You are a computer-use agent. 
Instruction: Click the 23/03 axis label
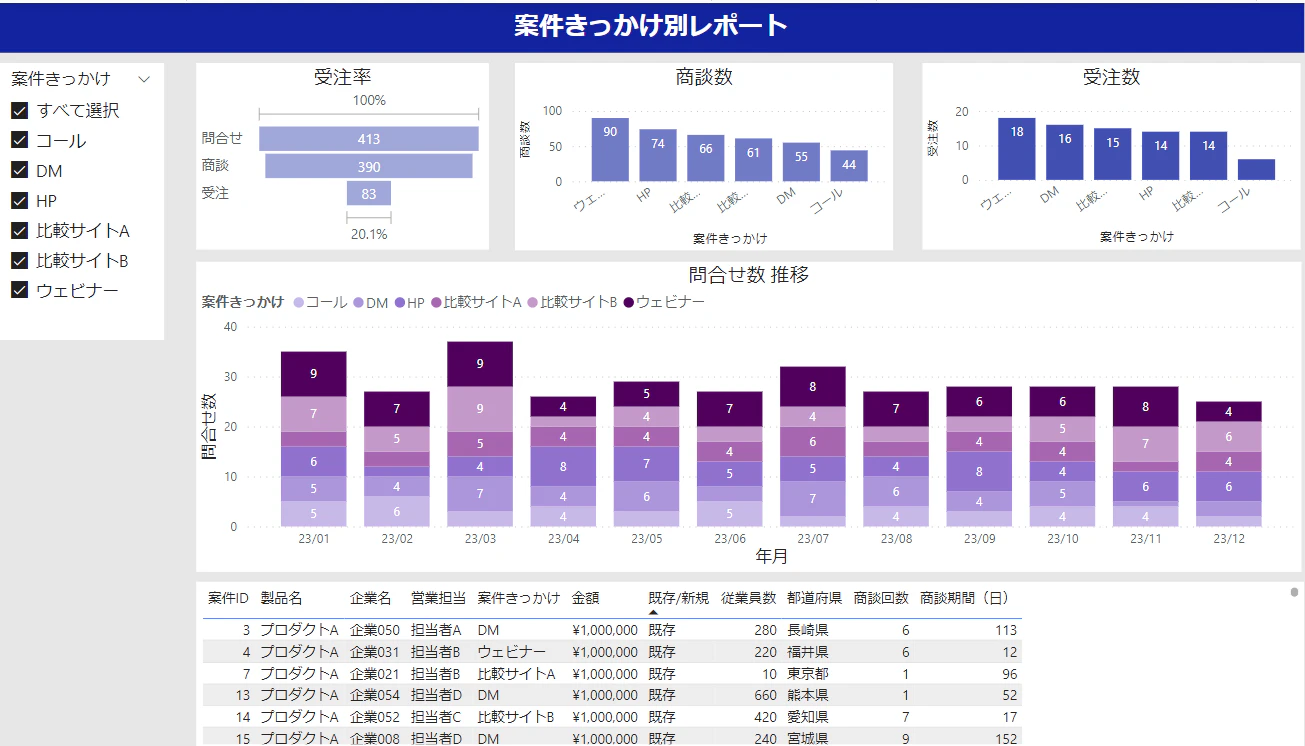pos(480,538)
